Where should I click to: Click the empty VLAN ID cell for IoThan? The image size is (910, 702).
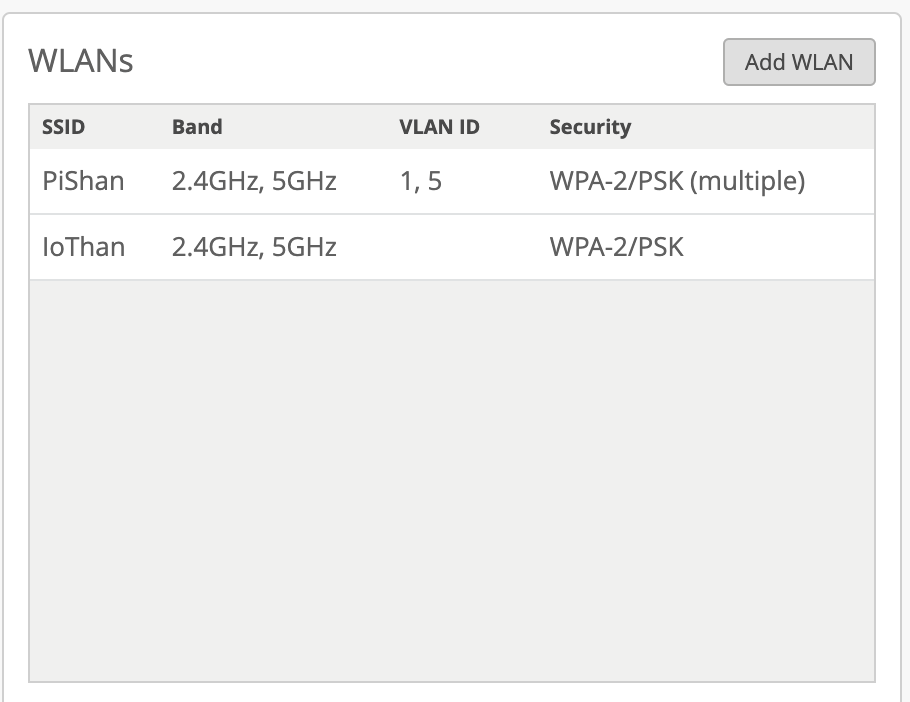coord(440,247)
